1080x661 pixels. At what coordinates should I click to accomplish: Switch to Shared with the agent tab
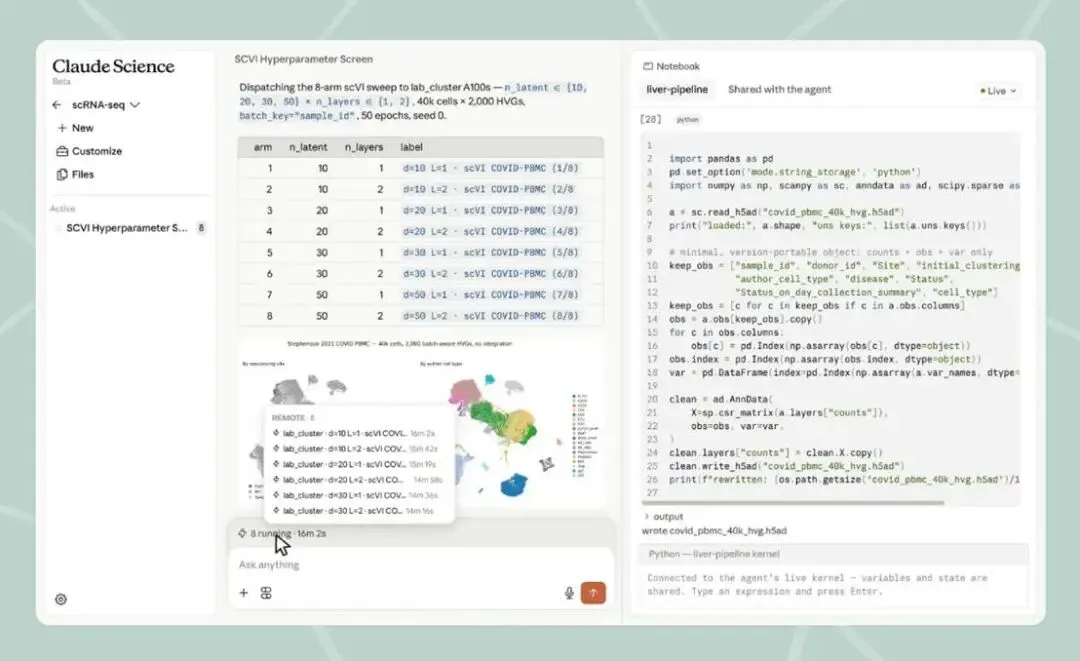[x=779, y=90]
